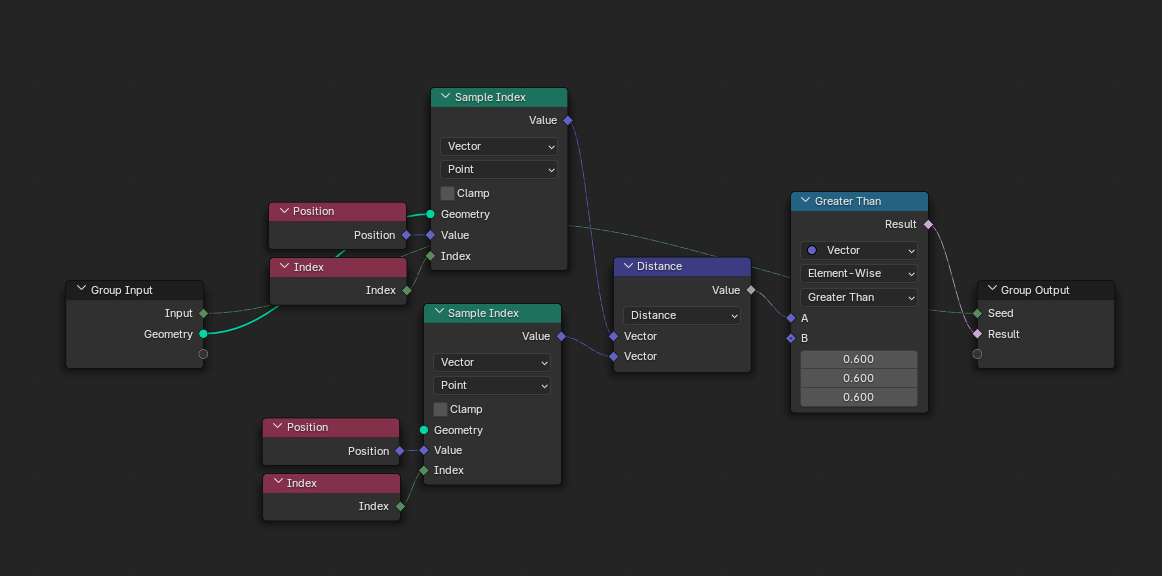Screen dimensions: 1162x576
Task: Click the lower Sample Index title text
Action: pyautogui.click(x=483, y=313)
